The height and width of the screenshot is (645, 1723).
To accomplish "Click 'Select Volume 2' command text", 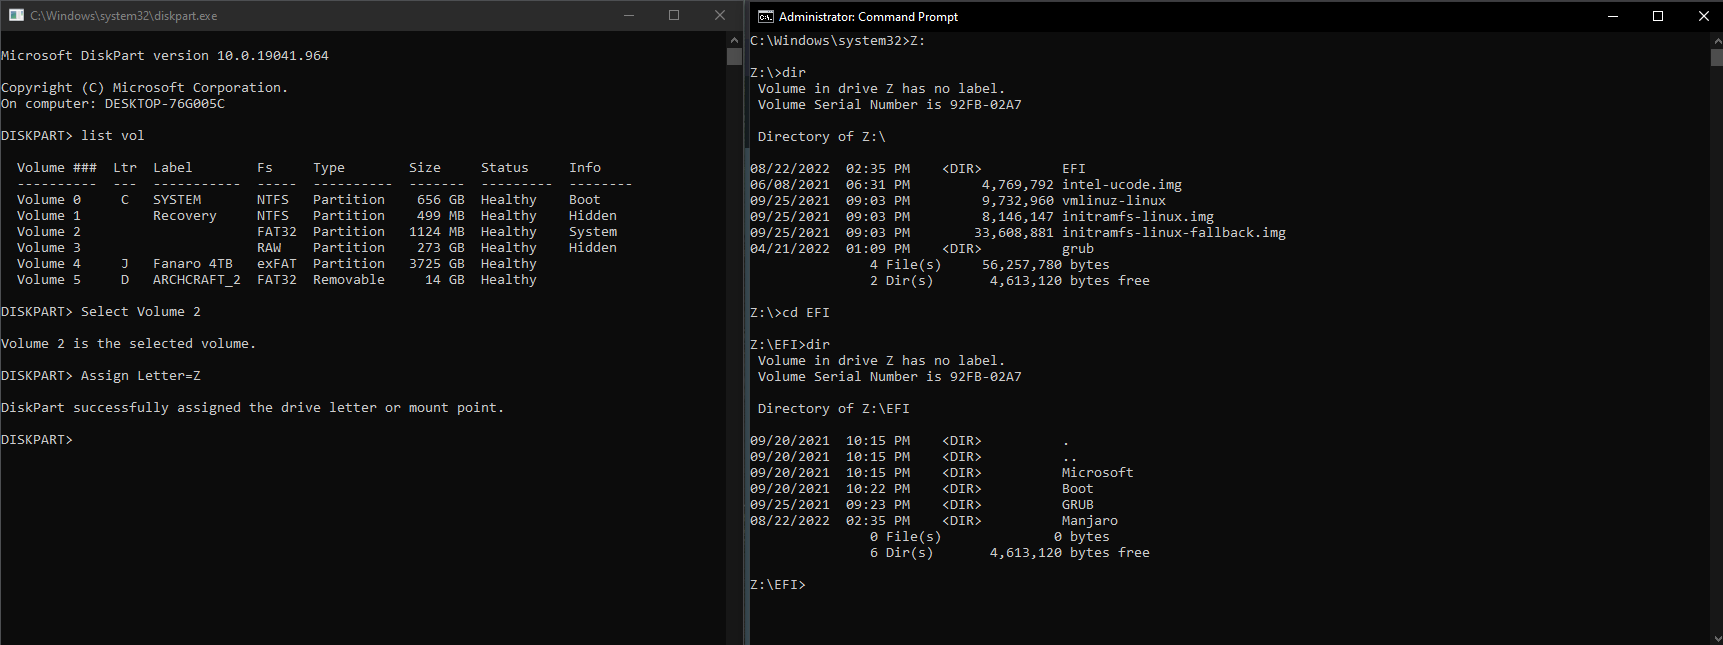I will 141,312.
